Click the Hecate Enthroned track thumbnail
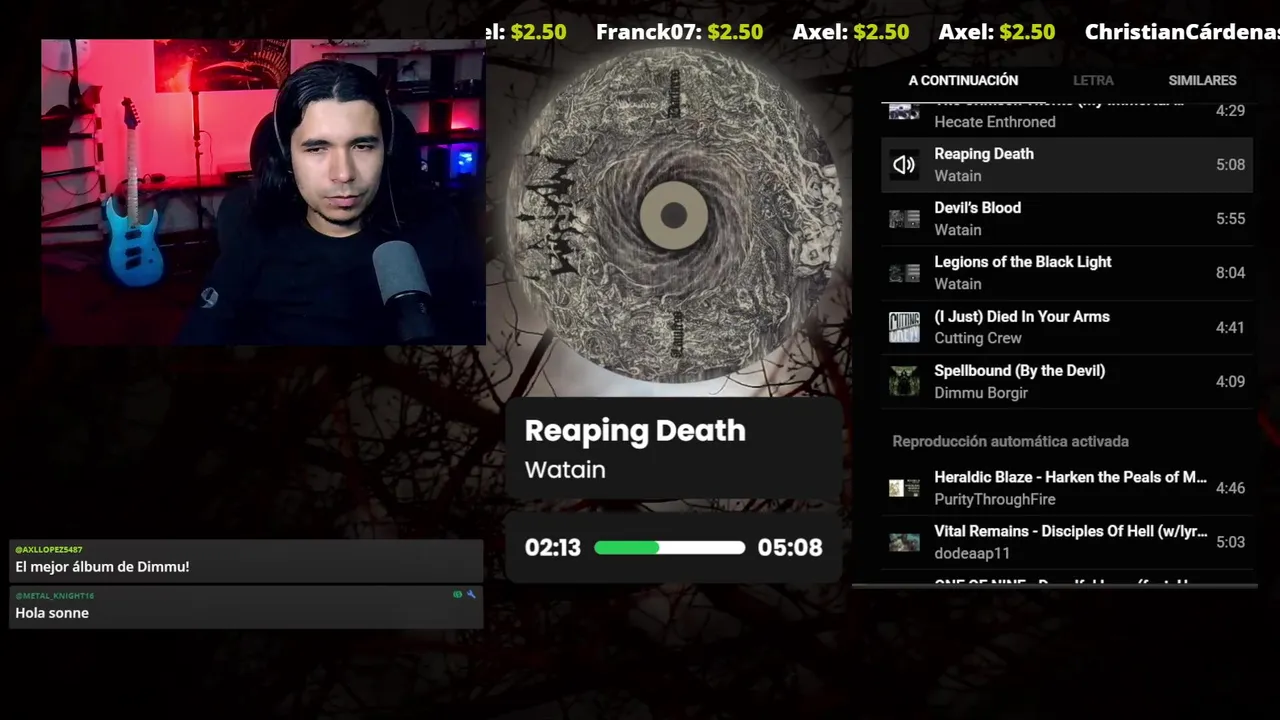The image size is (1280, 720). [x=904, y=110]
